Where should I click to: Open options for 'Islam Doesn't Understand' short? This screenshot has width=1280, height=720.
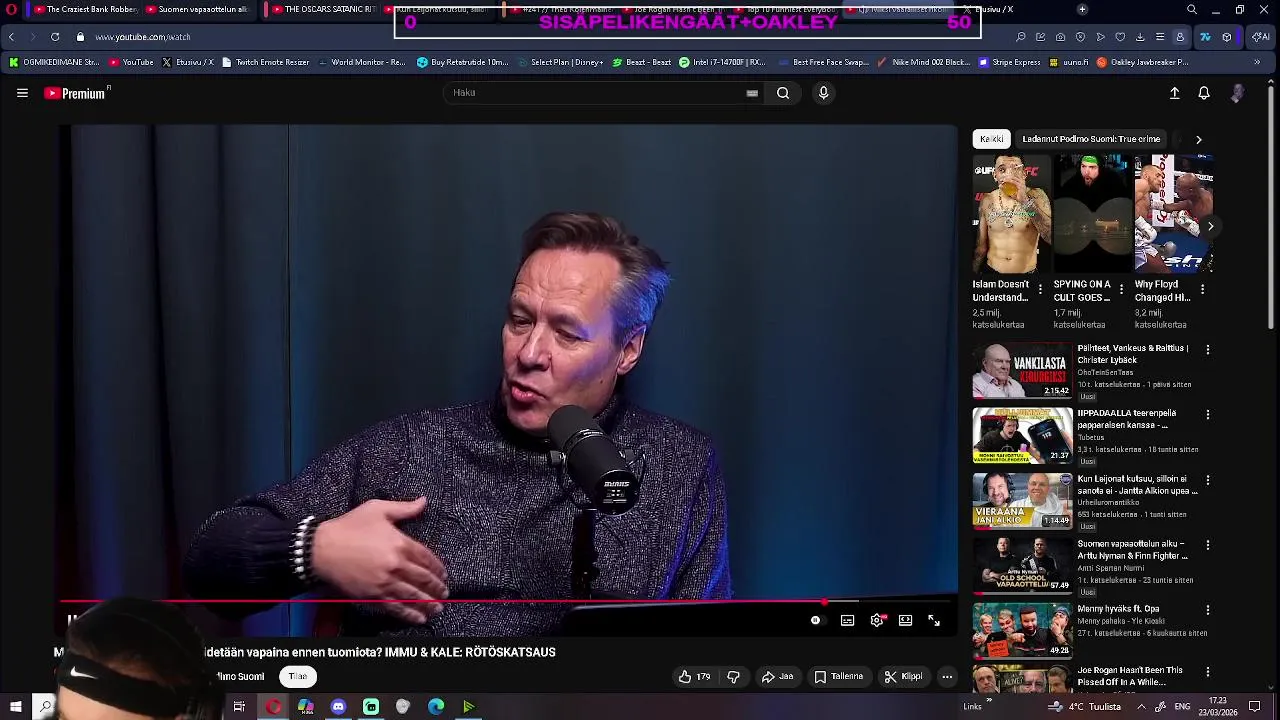coord(1040,290)
